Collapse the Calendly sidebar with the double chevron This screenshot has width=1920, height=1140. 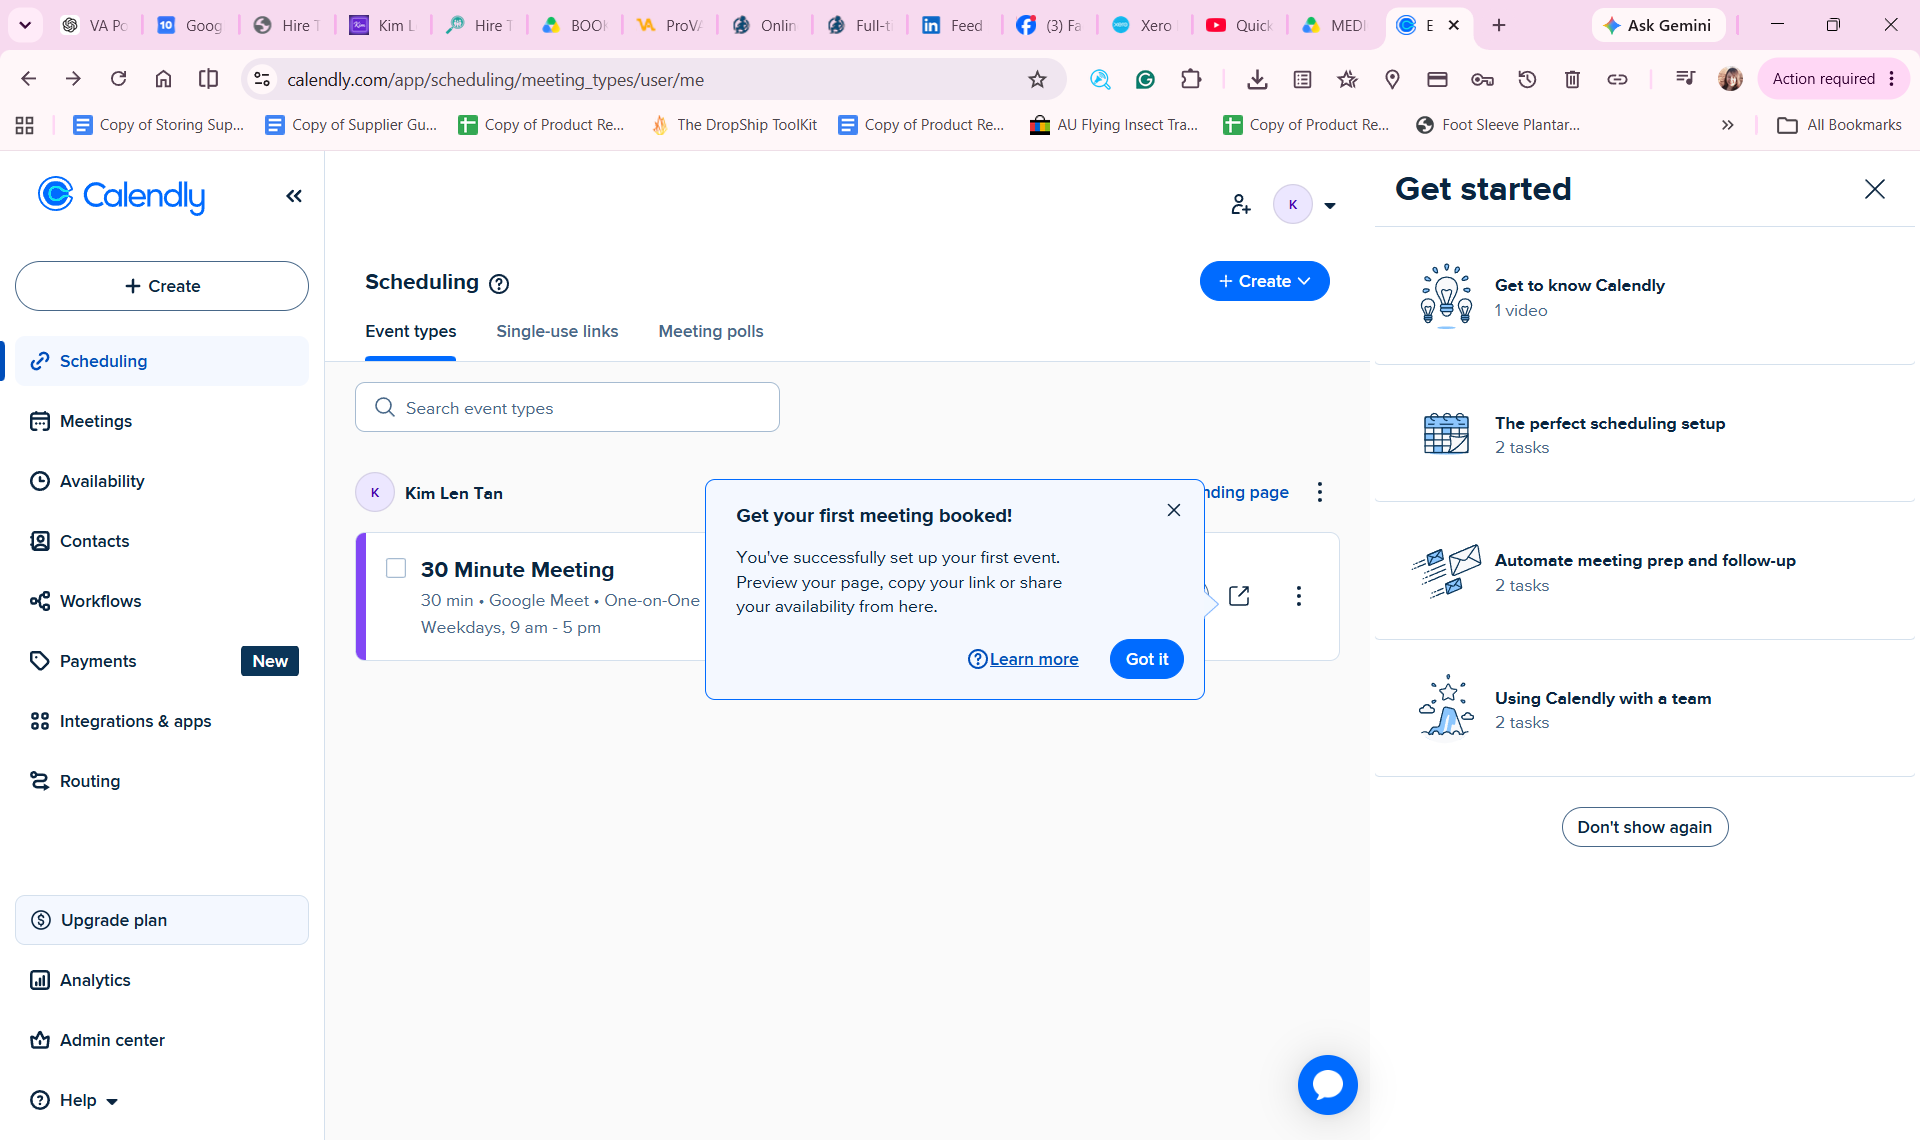coord(294,196)
